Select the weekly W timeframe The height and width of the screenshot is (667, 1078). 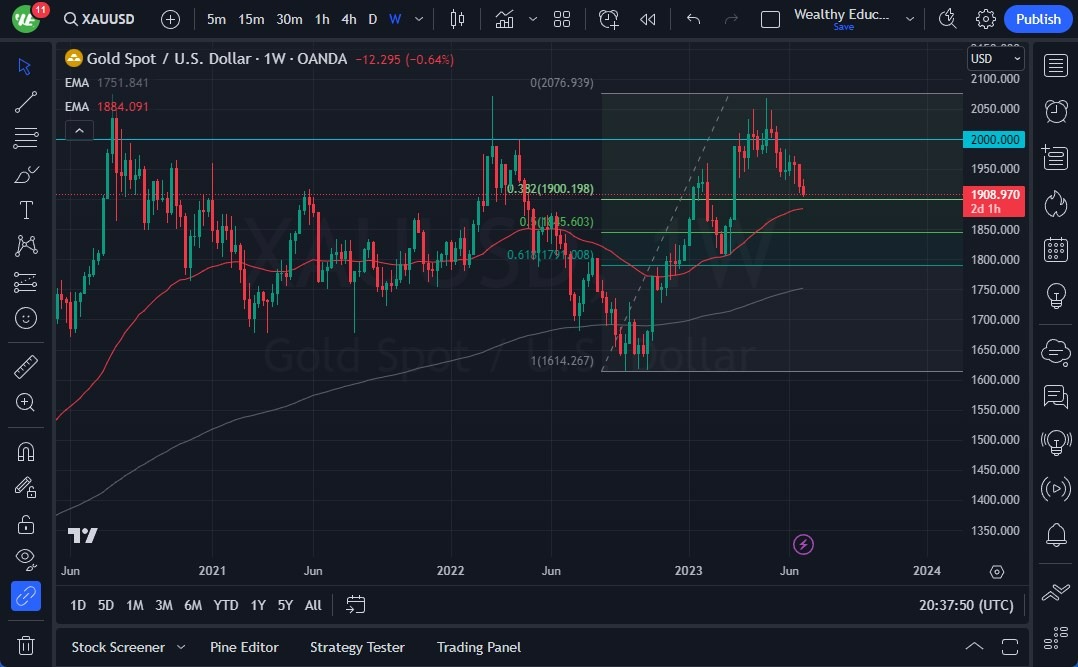395,19
